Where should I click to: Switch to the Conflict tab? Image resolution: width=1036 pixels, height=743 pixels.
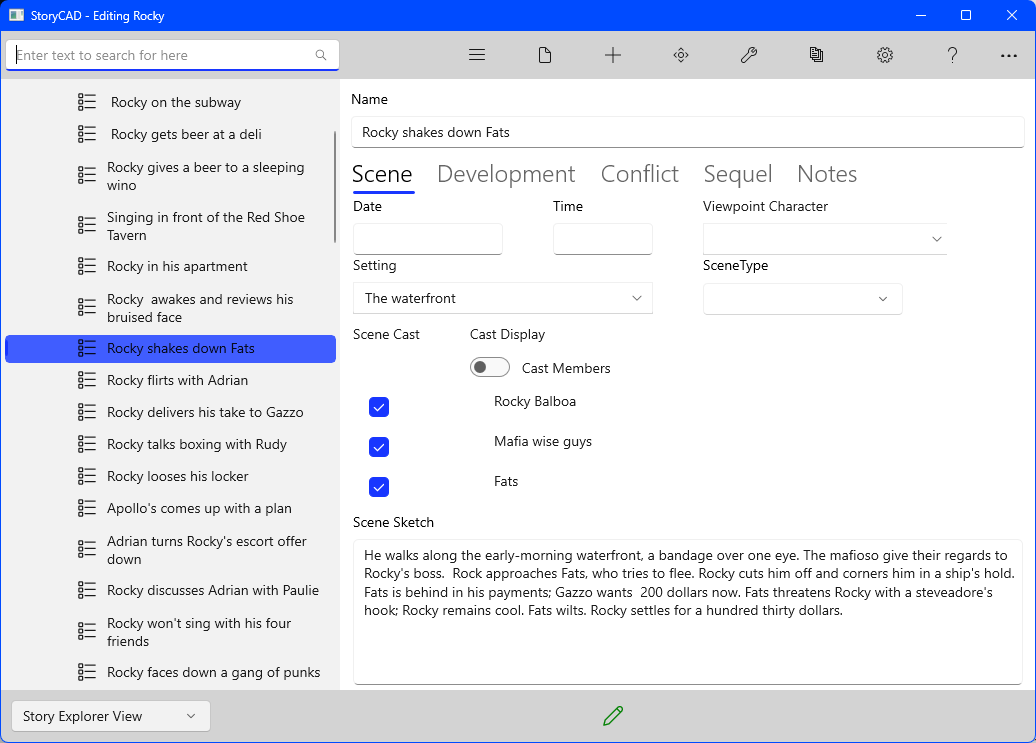click(639, 174)
